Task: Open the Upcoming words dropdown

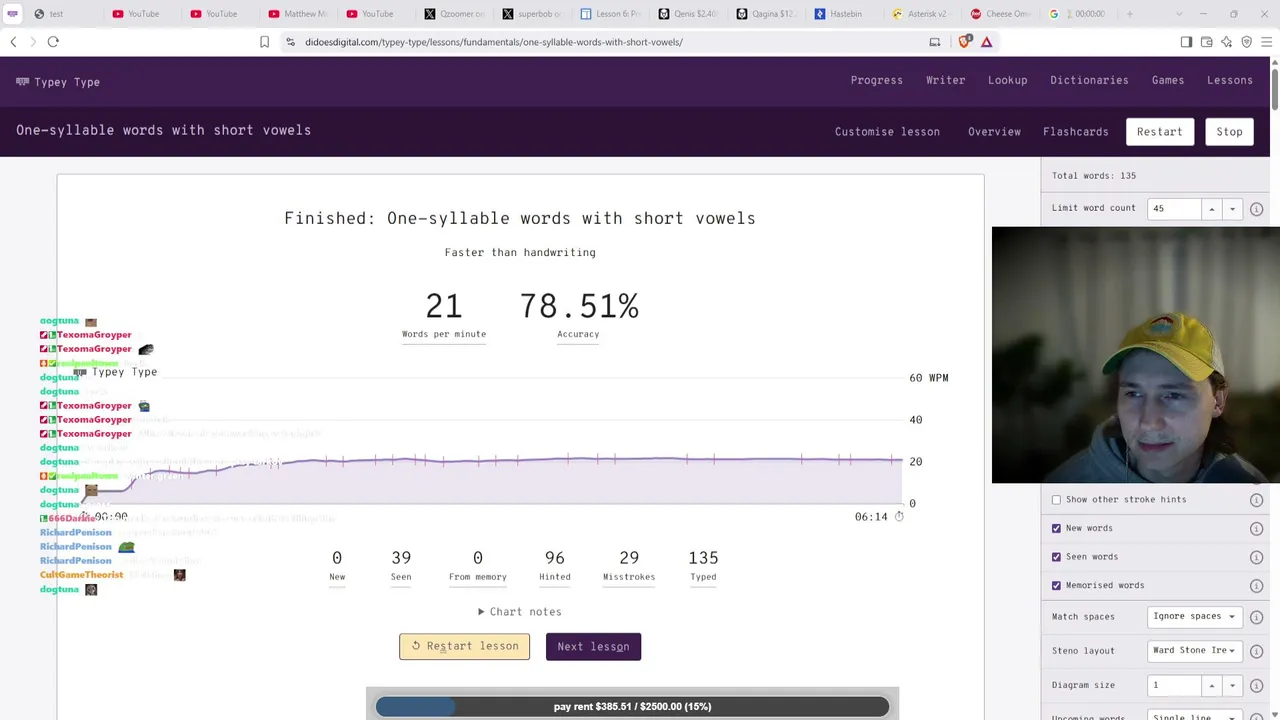Action: coord(1194,716)
